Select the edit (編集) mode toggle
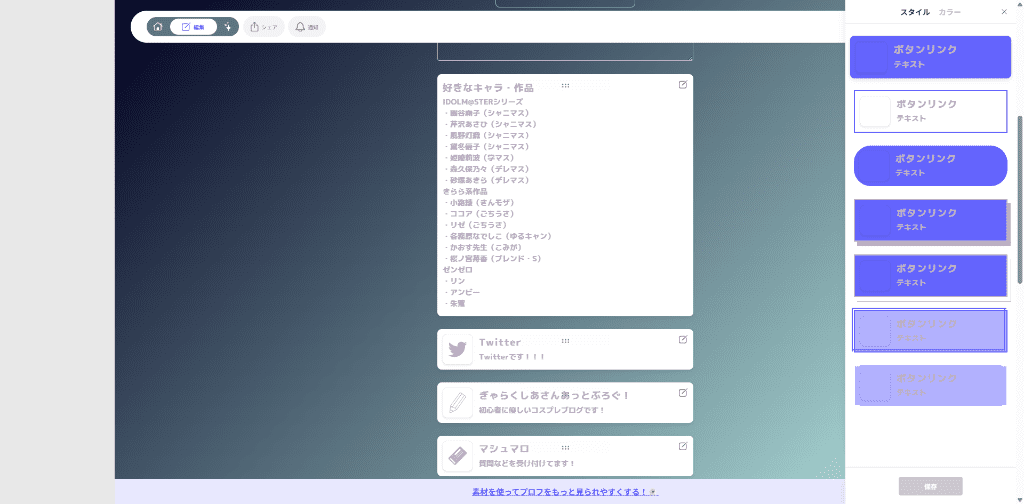The image size is (1024, 504). click(x=193, y=27)
